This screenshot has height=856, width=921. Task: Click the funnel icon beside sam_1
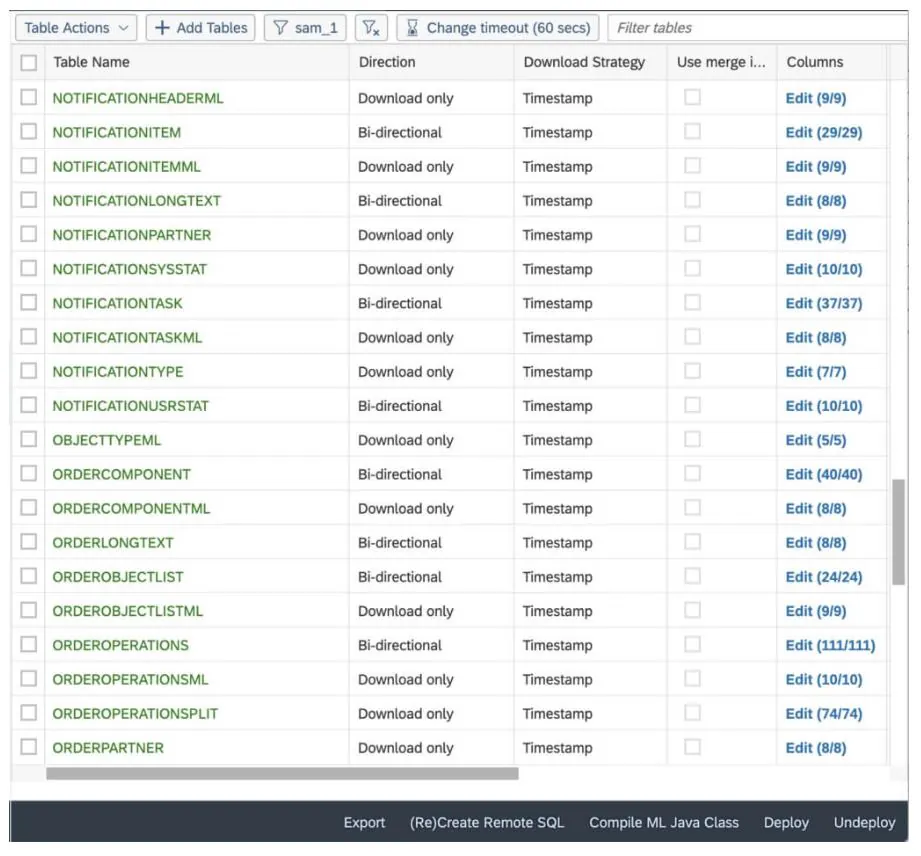[281, 28]
